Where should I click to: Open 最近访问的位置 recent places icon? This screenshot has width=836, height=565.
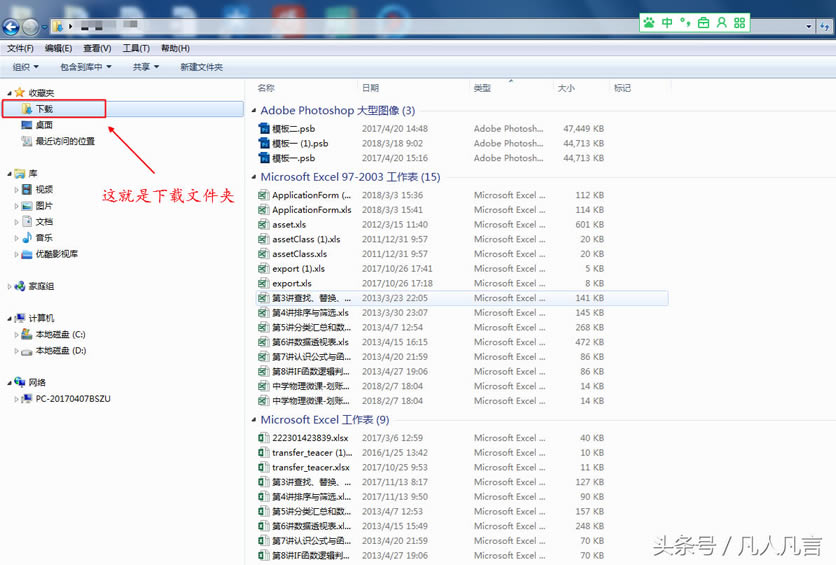coord(27,141)
